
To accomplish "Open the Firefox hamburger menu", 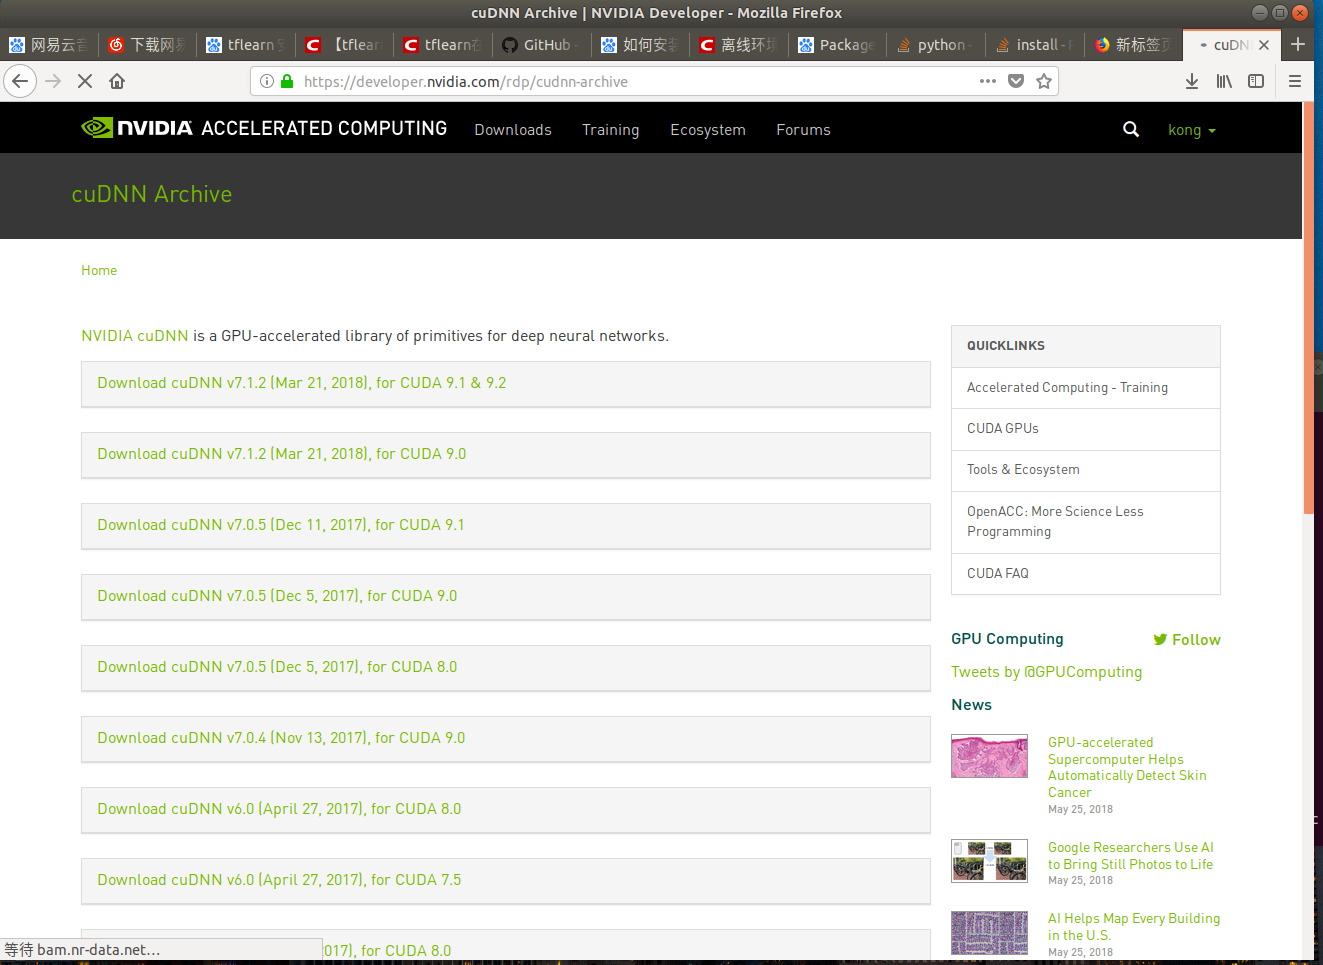I will [1295, 81].
